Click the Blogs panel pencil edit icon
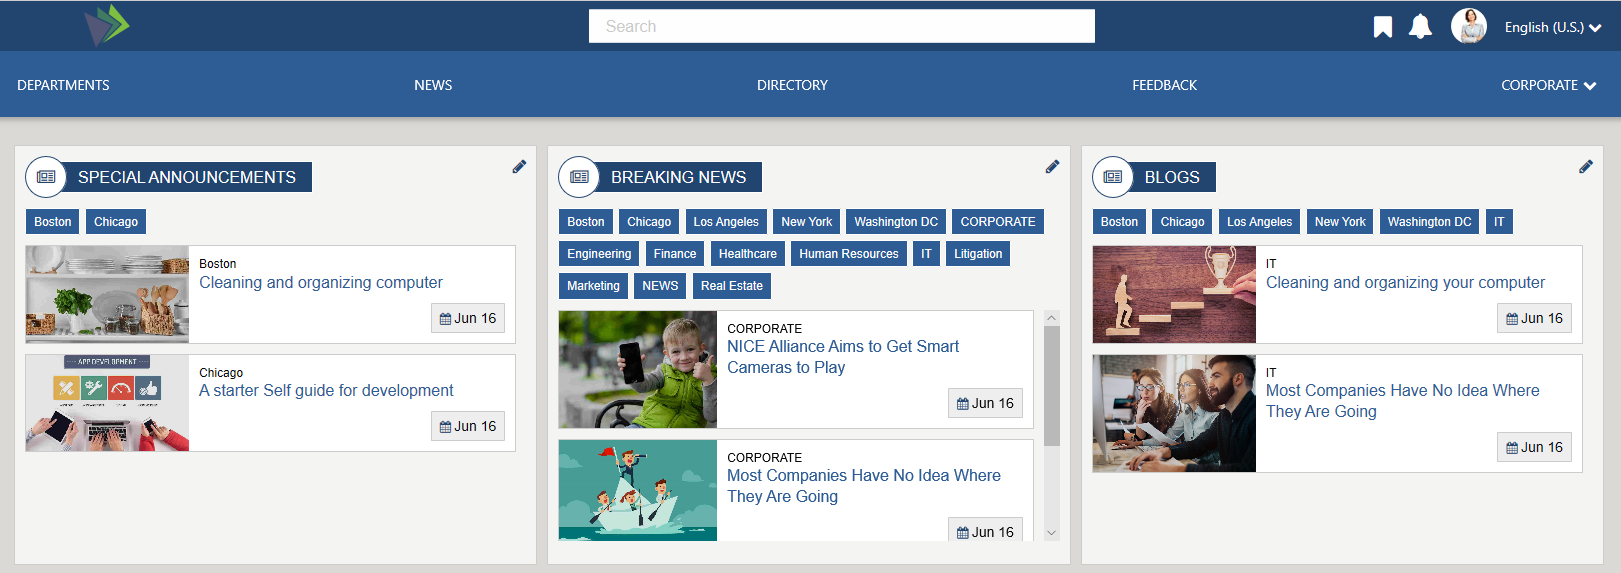This screenshot has height=573, width=1621. [x=1585, y=167]
